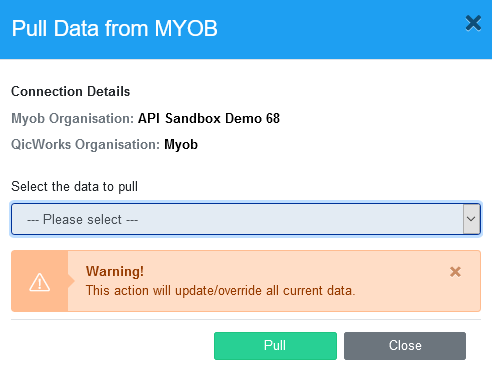Dismiss the warning alert with its X icon
Image resolution: width=492 pixels, height=378 pixels.
point(455,272)
